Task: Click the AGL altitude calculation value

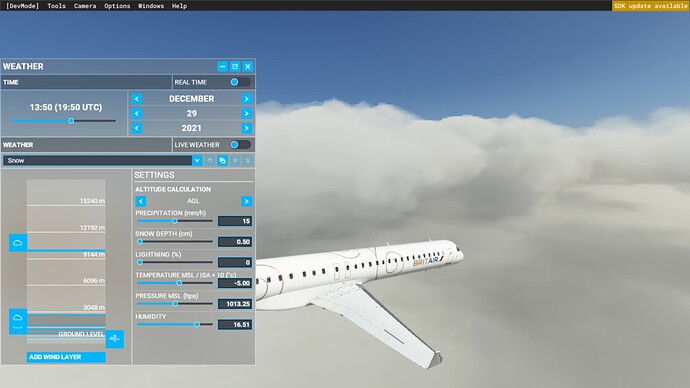Action: pos(193,201)
